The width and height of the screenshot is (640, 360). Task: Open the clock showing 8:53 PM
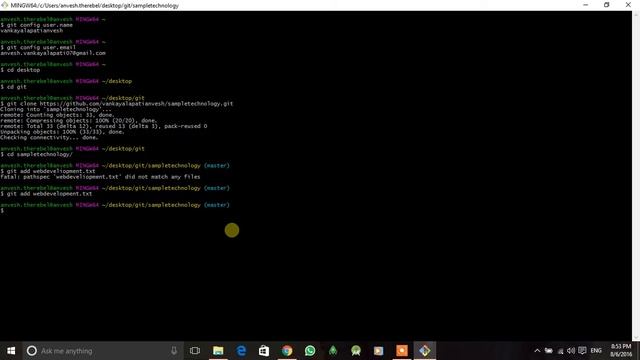click(x=621, y=351)
